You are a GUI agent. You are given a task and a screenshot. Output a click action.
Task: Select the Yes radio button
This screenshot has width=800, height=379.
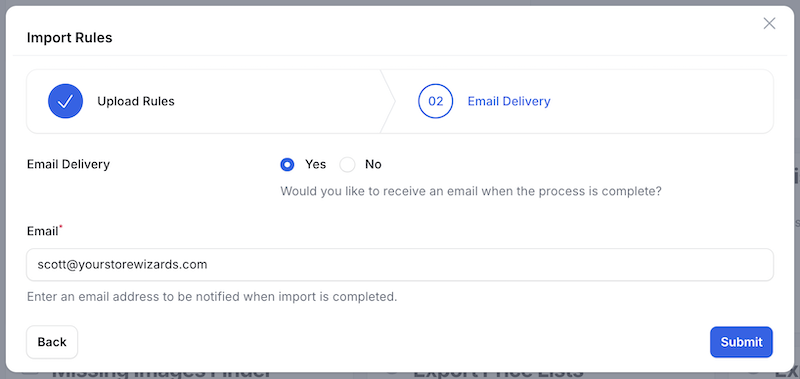(x=287, y=164)
